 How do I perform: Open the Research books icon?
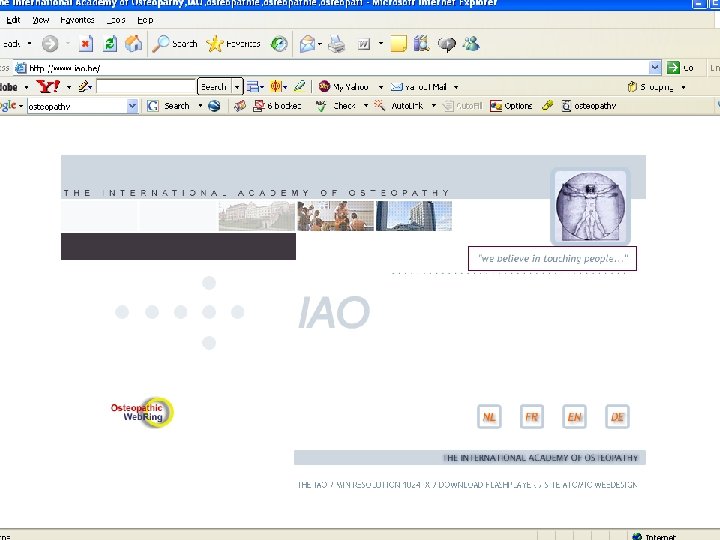coord(421,44)
